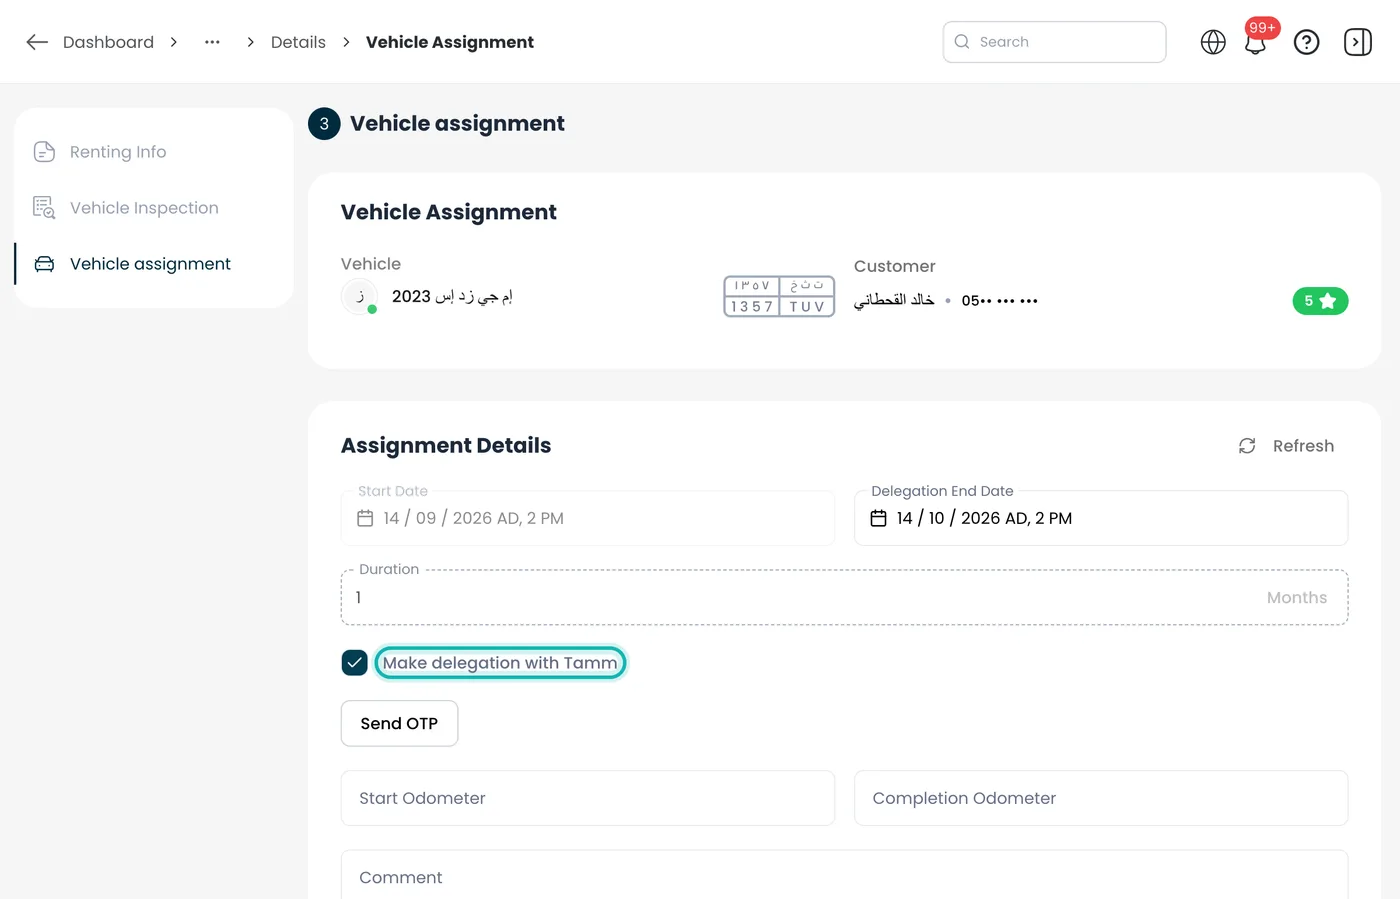The width and height of the screenshot is (1400, 899).
Task: Open the notifications bell
Action: tap(1255, 44)
